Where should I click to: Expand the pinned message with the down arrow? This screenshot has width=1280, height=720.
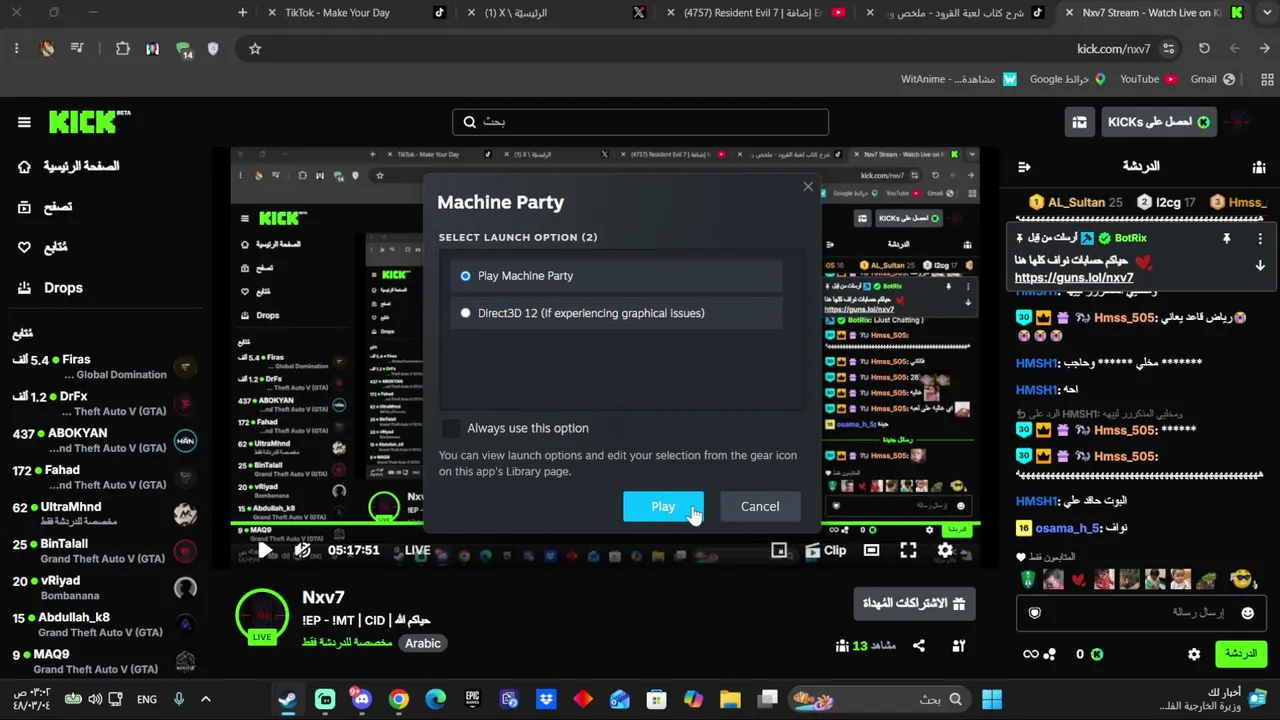(x=1260, y=266)
